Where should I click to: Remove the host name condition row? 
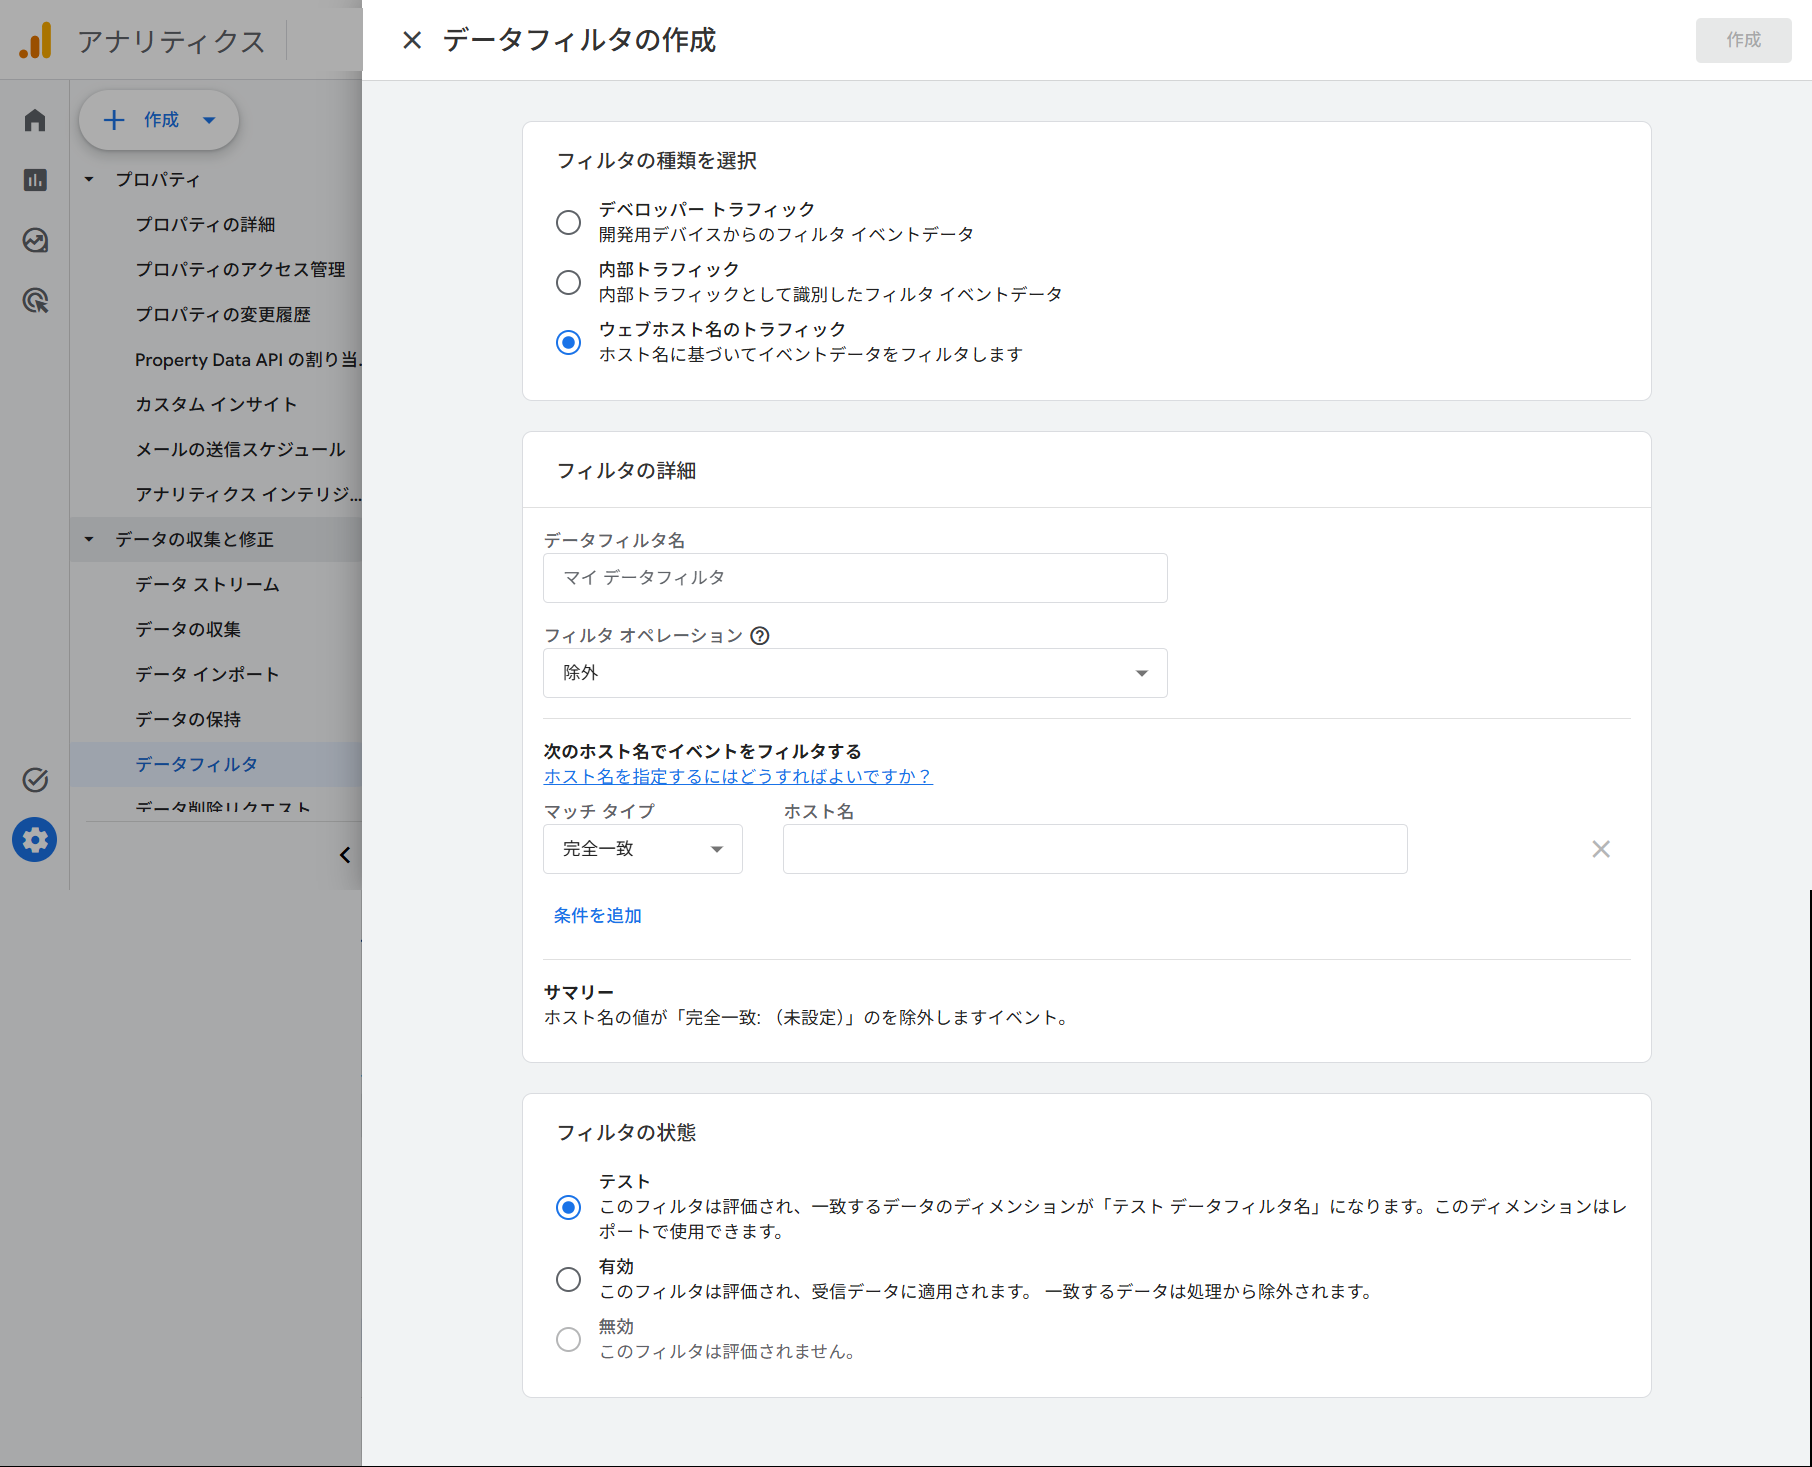1601,849
